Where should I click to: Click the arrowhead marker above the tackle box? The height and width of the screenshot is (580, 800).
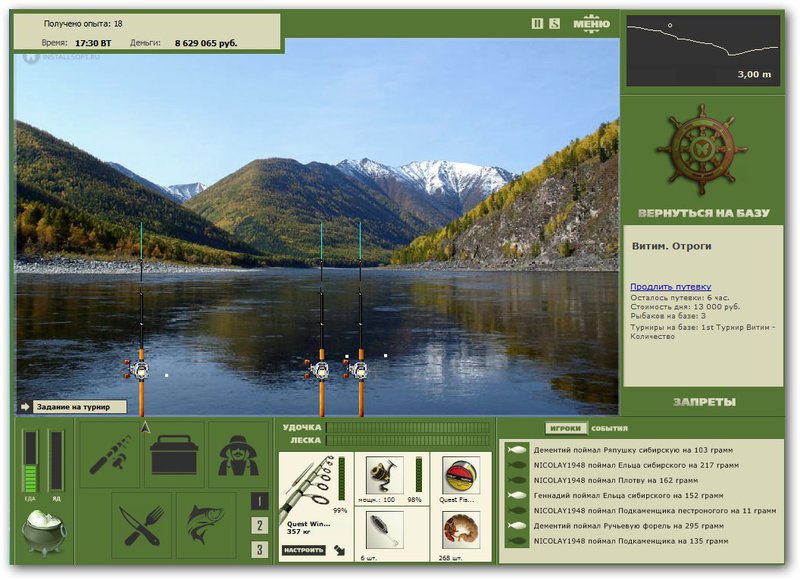[x=145, y=427]
